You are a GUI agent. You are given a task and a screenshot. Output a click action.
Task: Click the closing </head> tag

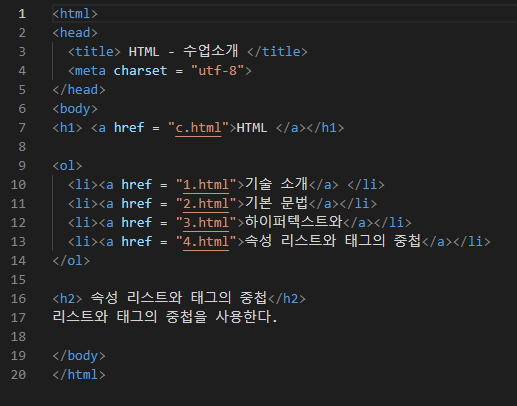click(x=79, y=90)
